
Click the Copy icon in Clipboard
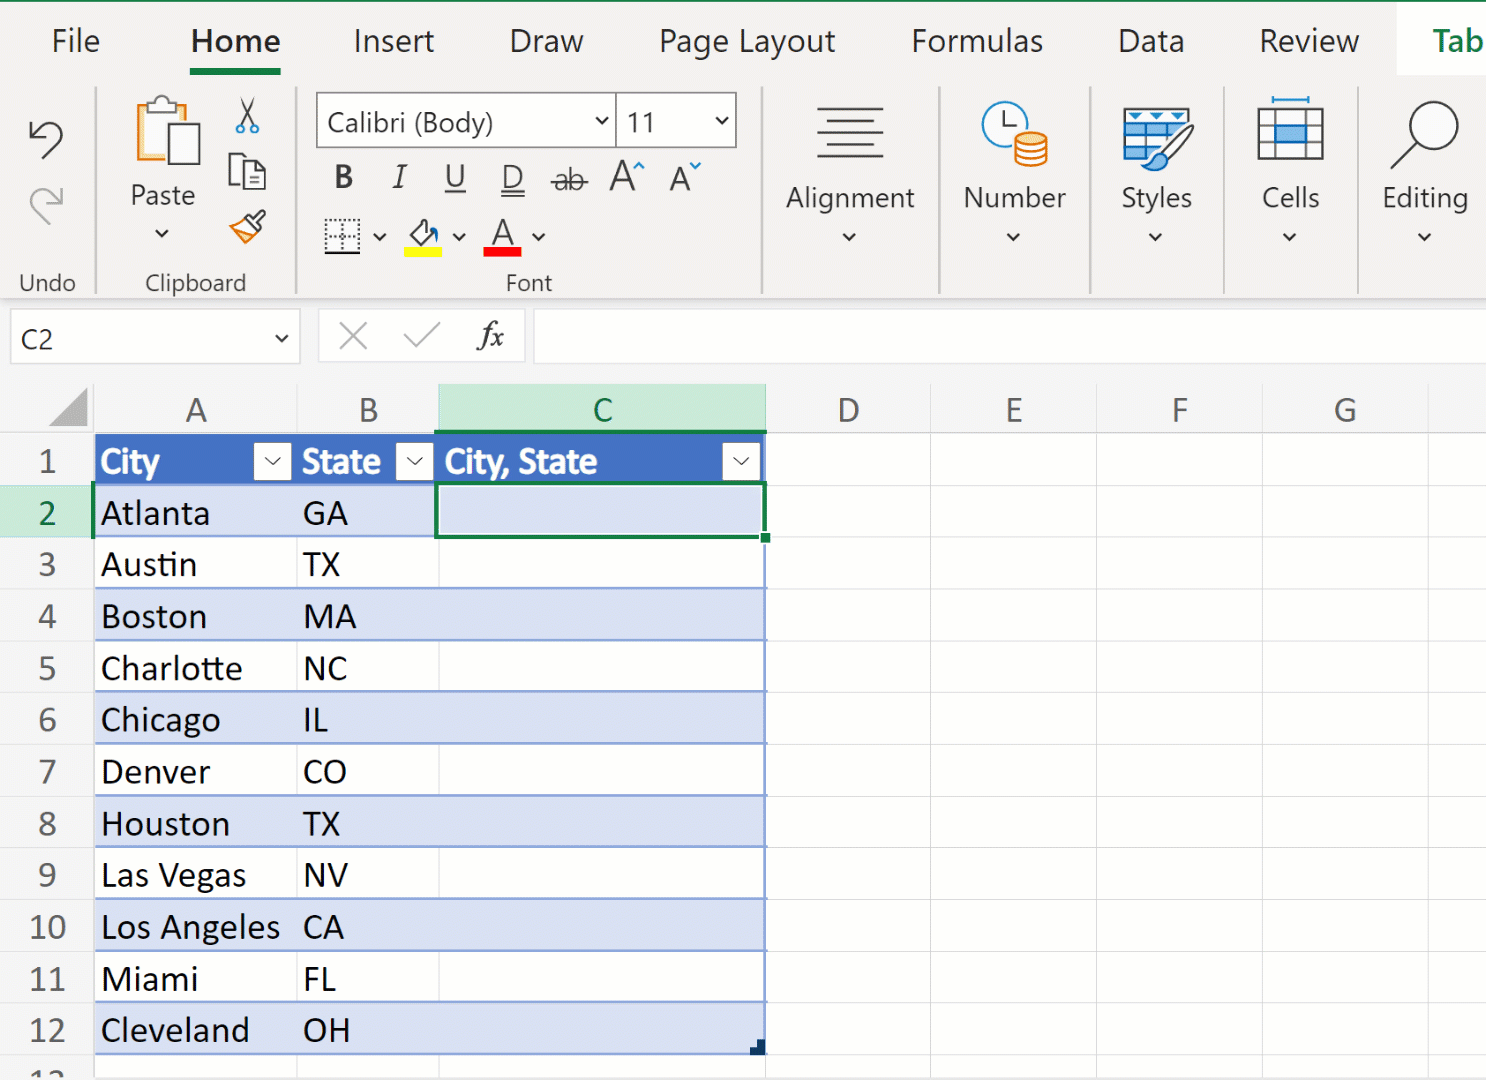point(247,172)
